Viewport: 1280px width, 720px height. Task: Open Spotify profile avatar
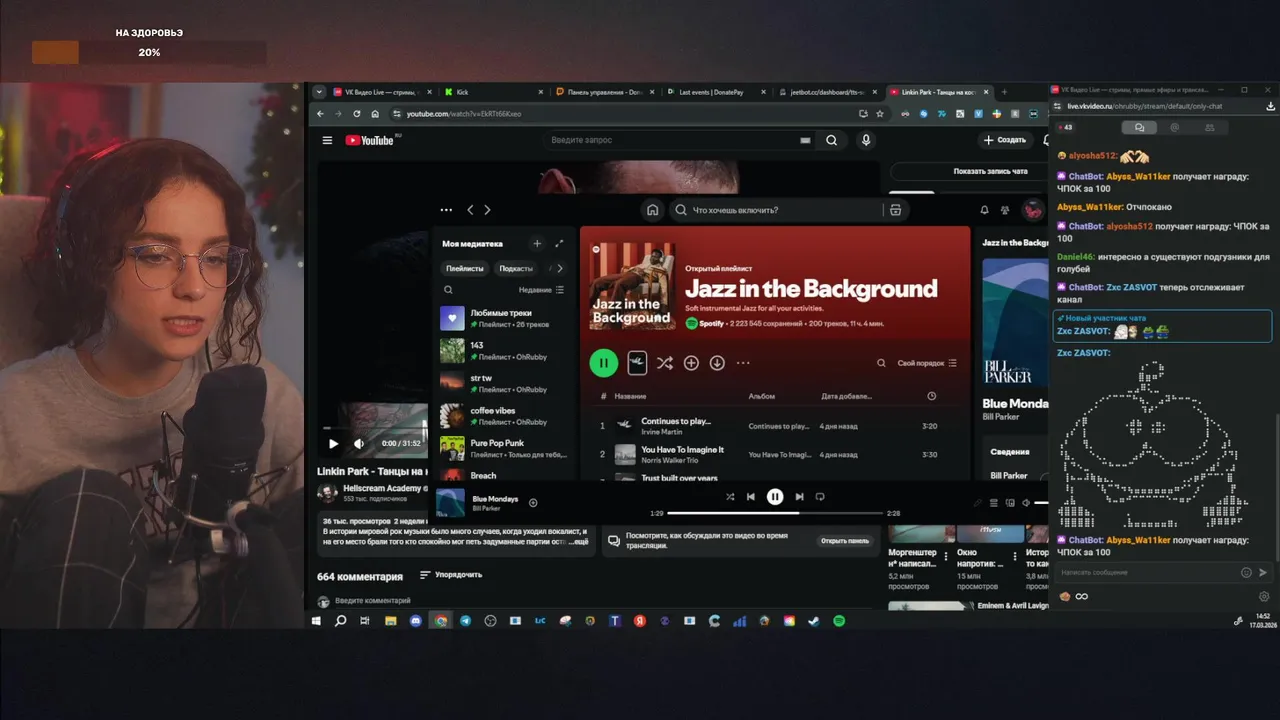[1032, 210]
